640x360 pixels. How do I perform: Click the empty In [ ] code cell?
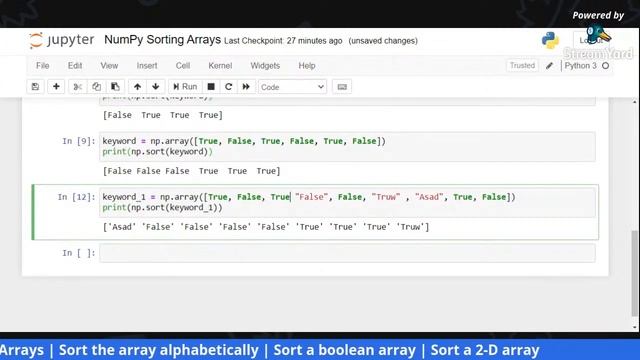click(x=347, y=253)
